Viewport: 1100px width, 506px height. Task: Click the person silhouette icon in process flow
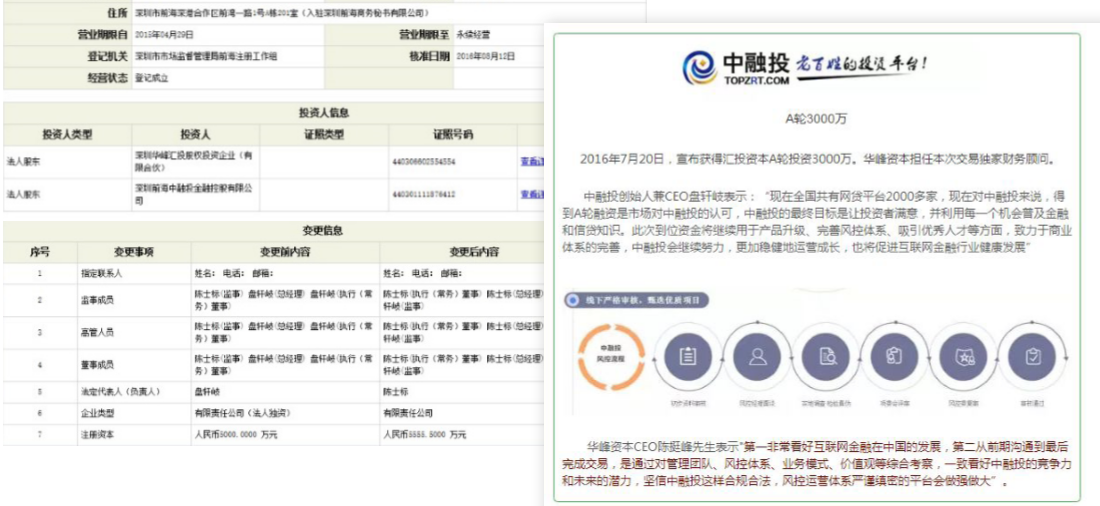758,357
